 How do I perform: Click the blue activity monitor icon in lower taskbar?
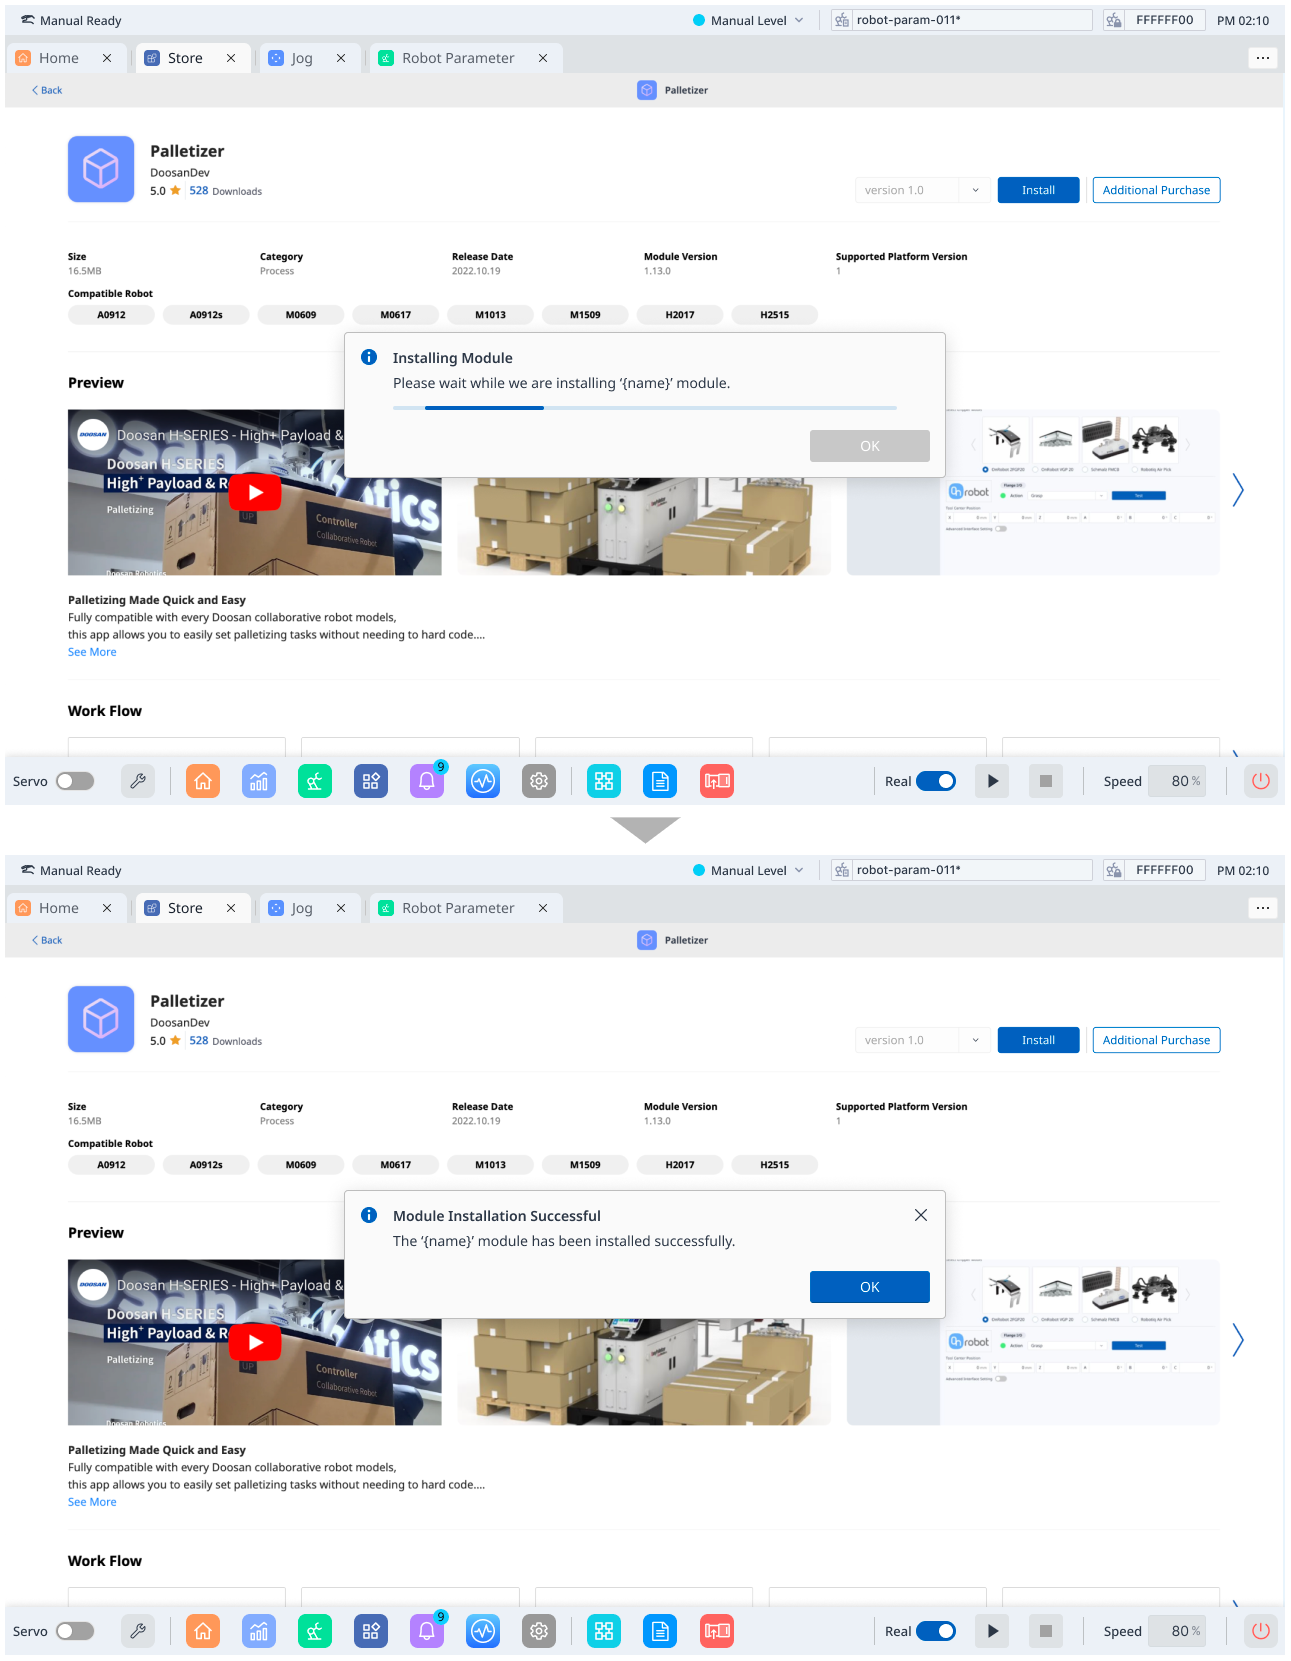(483, 1631)
